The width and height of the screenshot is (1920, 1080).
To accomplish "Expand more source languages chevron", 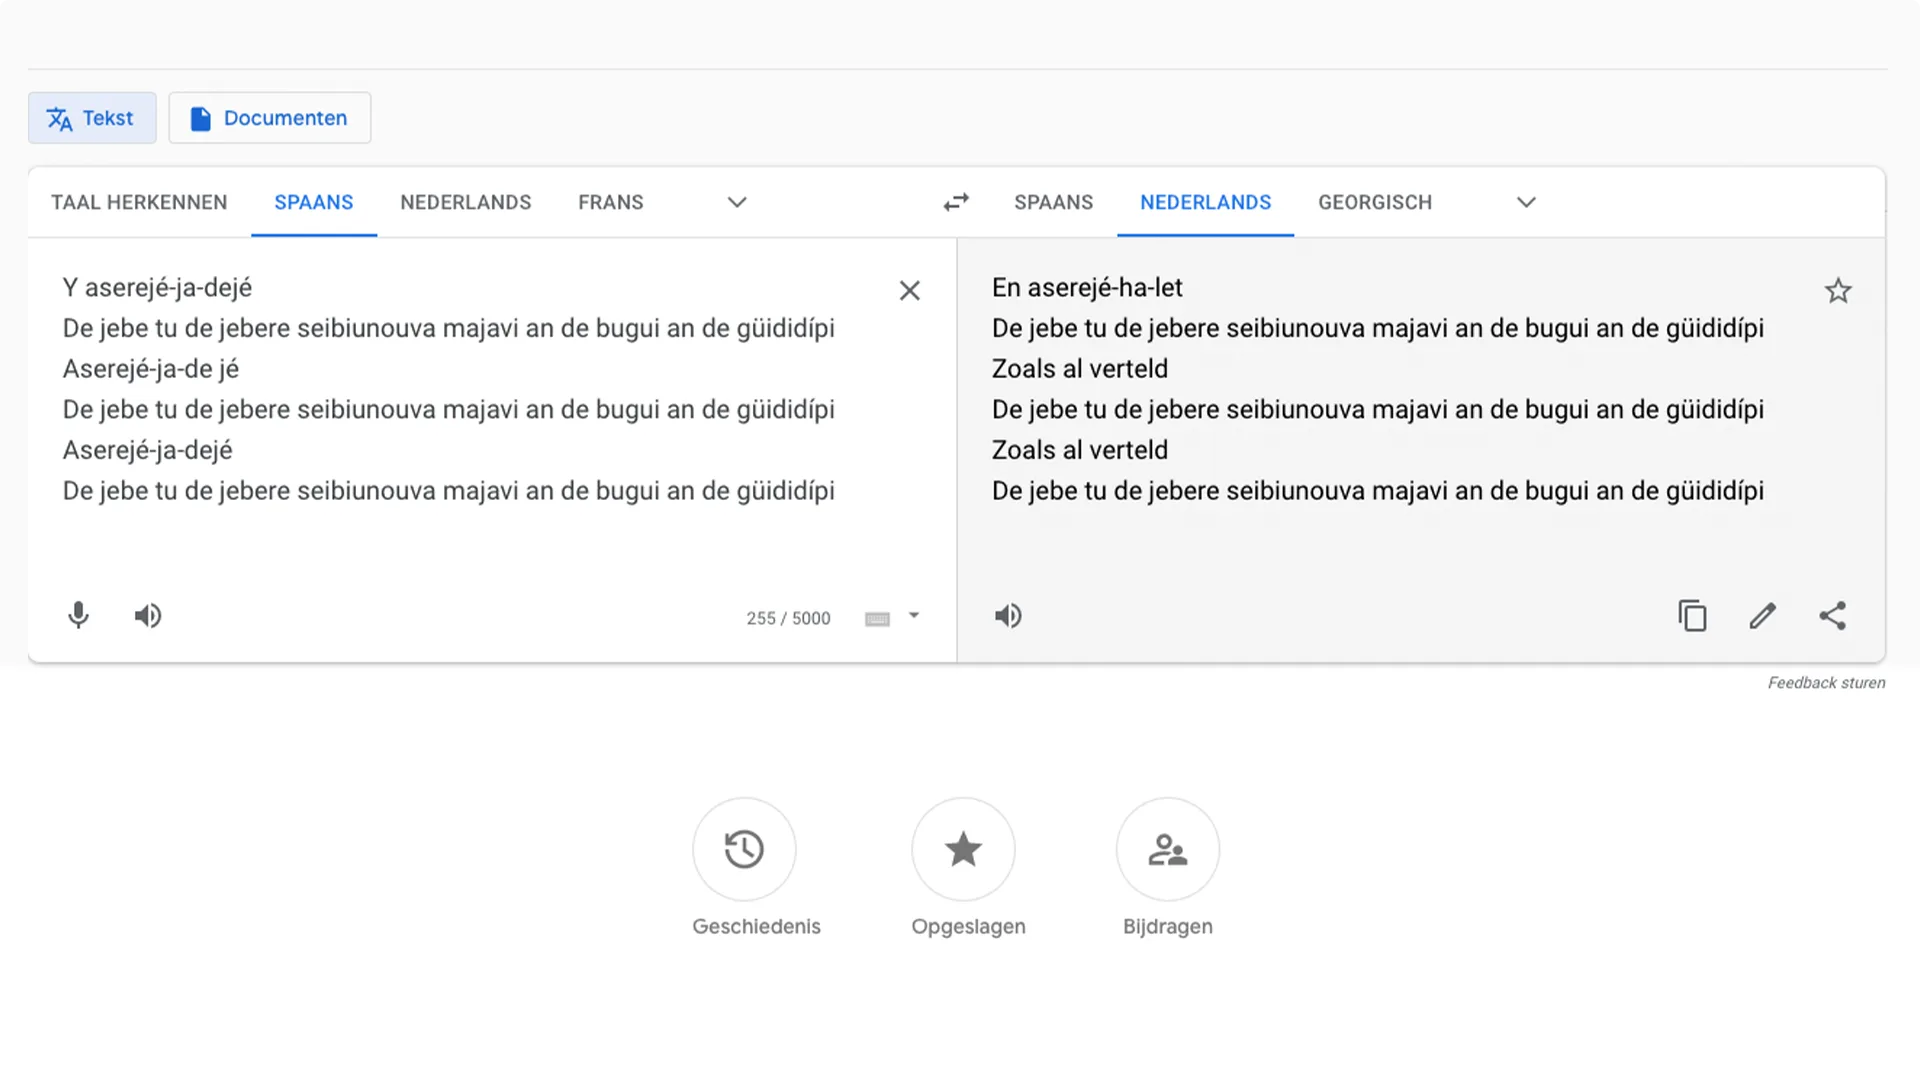I will 737,202.
